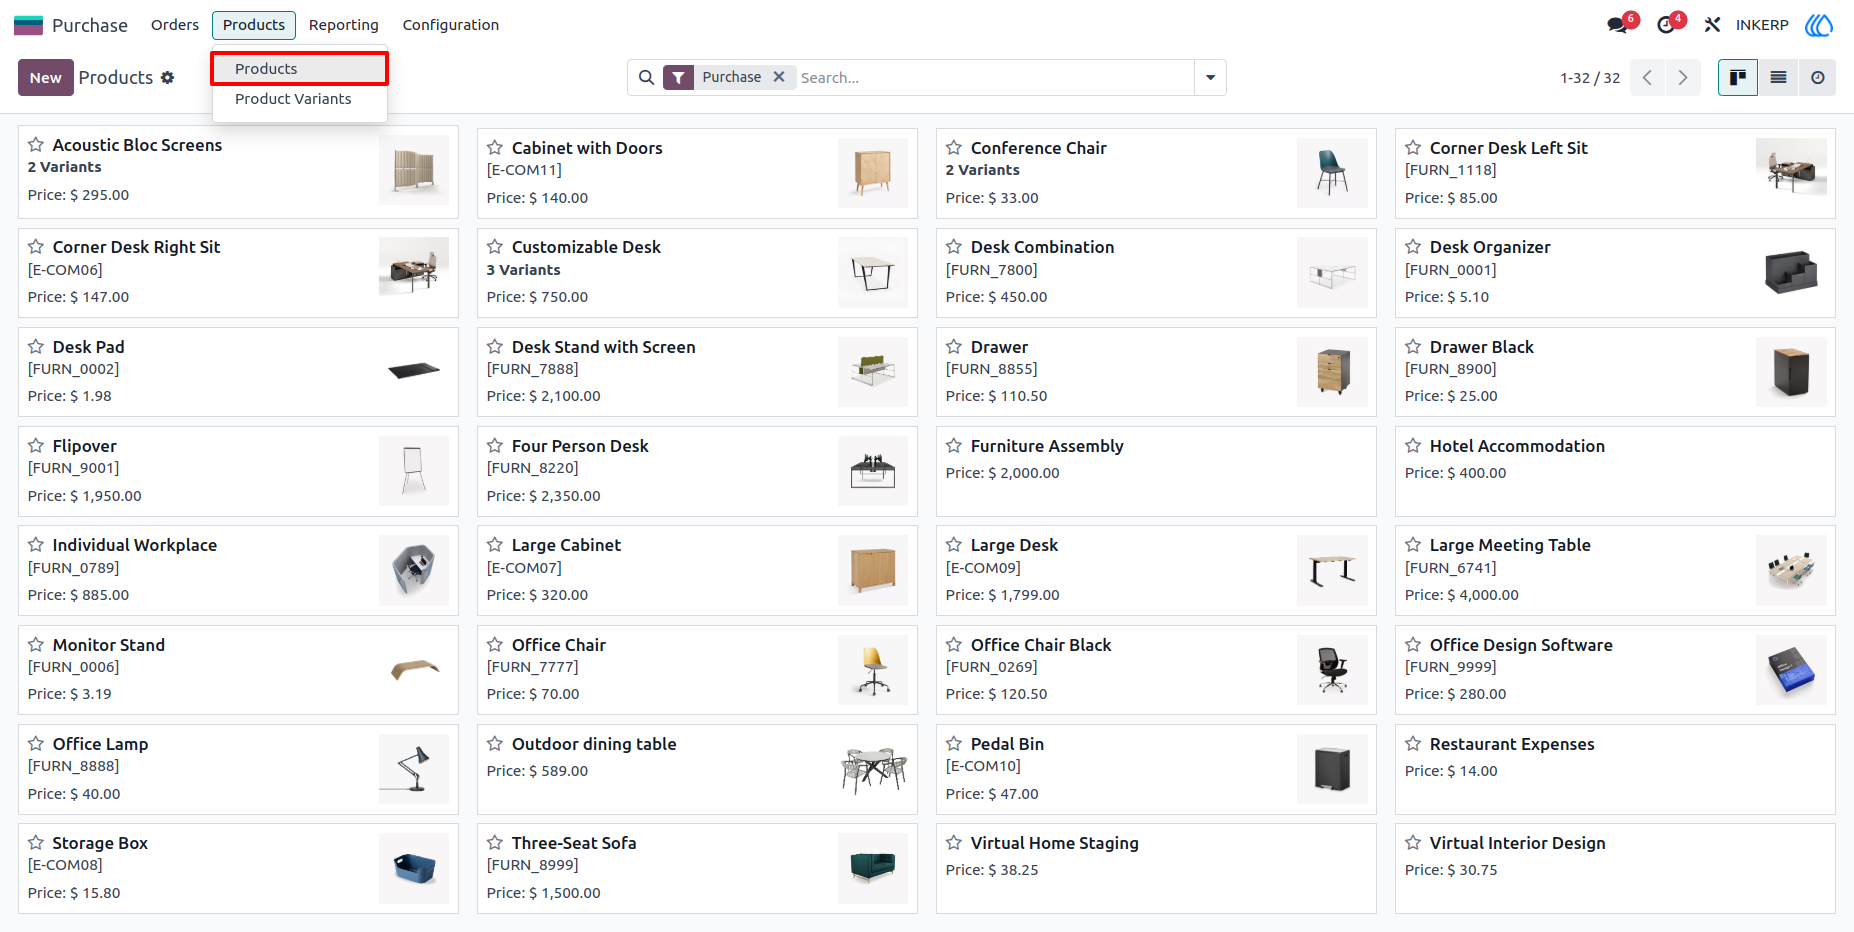The height and width of the screenshot is (932, 1854).
Task: Expand the search options dropdown arrow
Action: pos(1210,77)
